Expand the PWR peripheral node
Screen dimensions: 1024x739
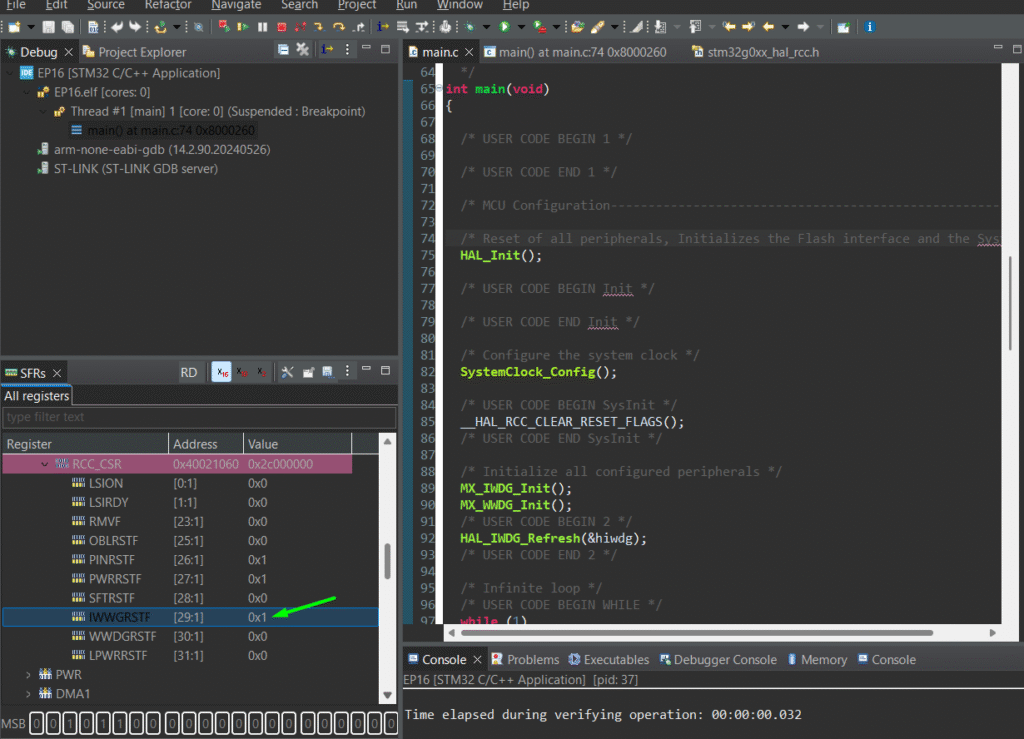[x=28, y=675]
